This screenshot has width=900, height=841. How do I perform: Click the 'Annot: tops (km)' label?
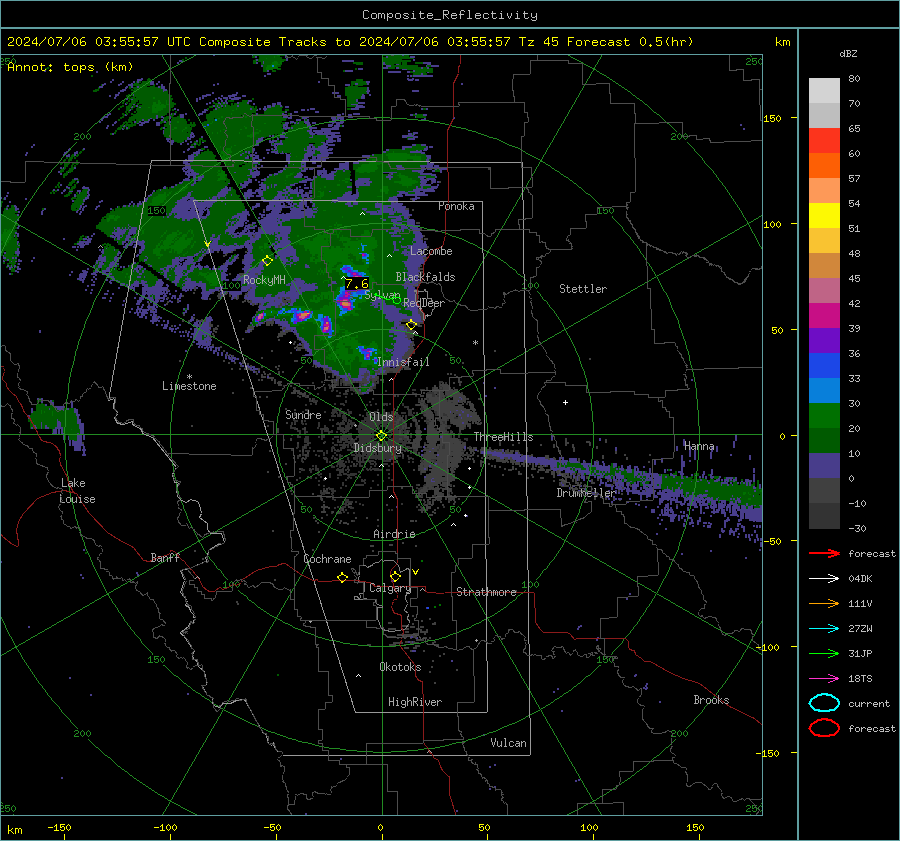(70, 67)
